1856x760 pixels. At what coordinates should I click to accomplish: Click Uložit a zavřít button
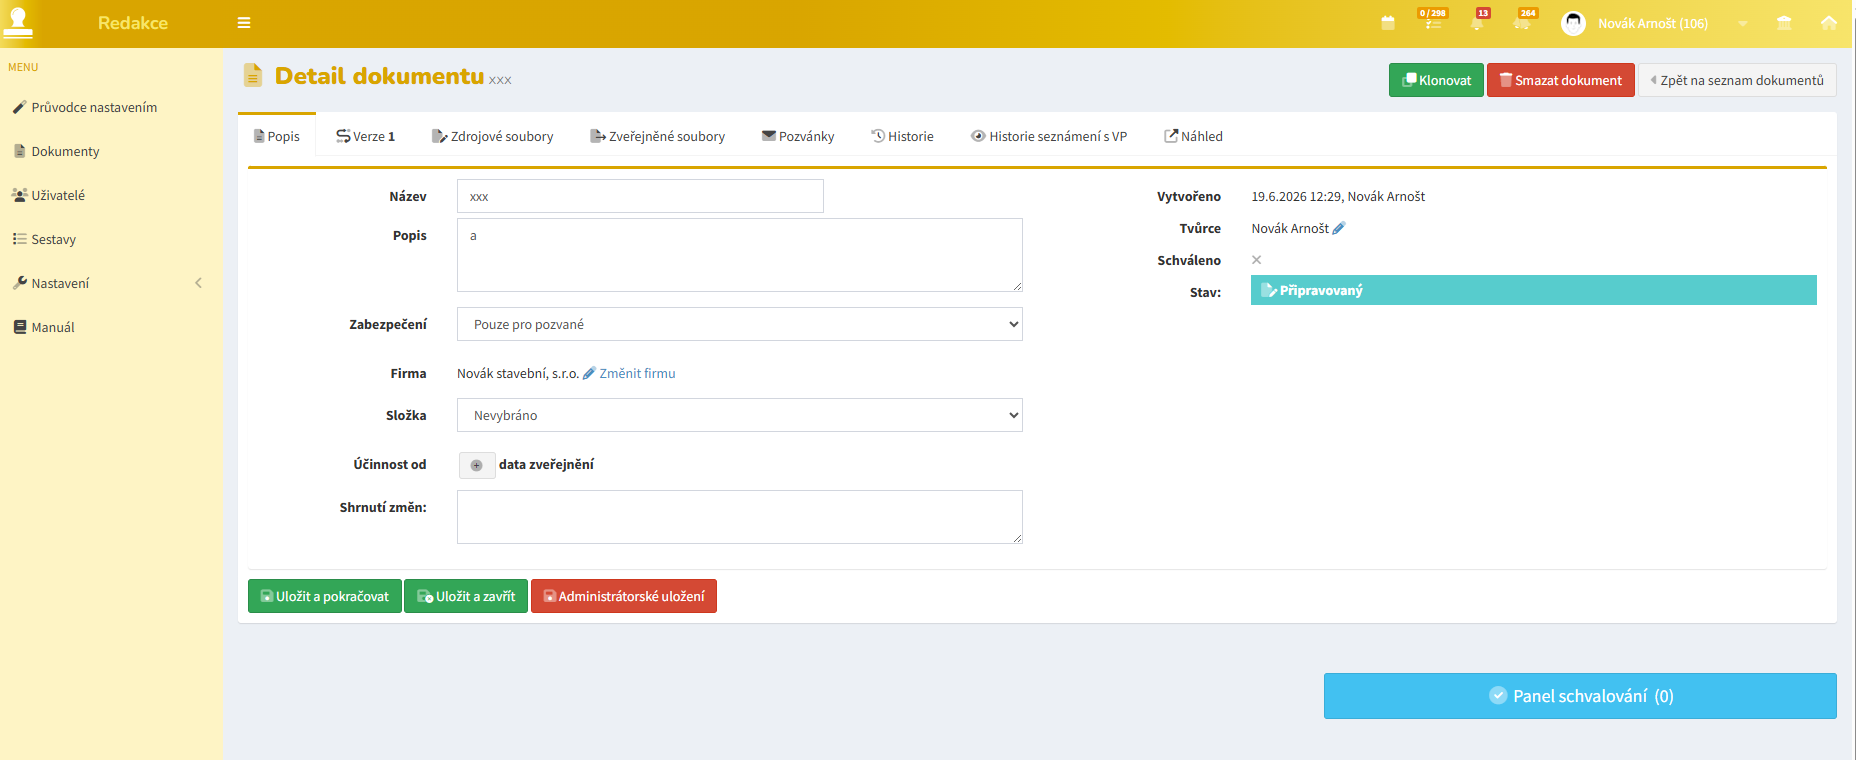466,596
